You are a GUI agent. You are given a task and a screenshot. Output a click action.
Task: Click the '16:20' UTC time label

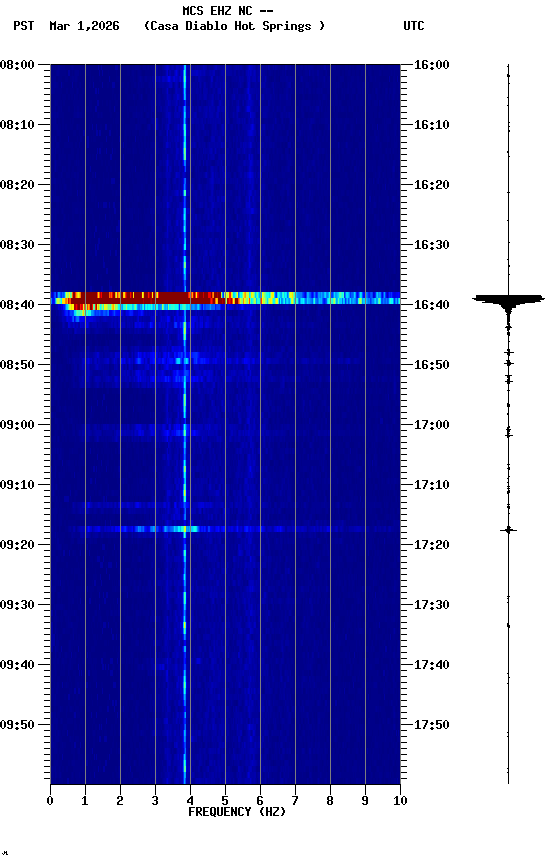[x=432, y=185]
